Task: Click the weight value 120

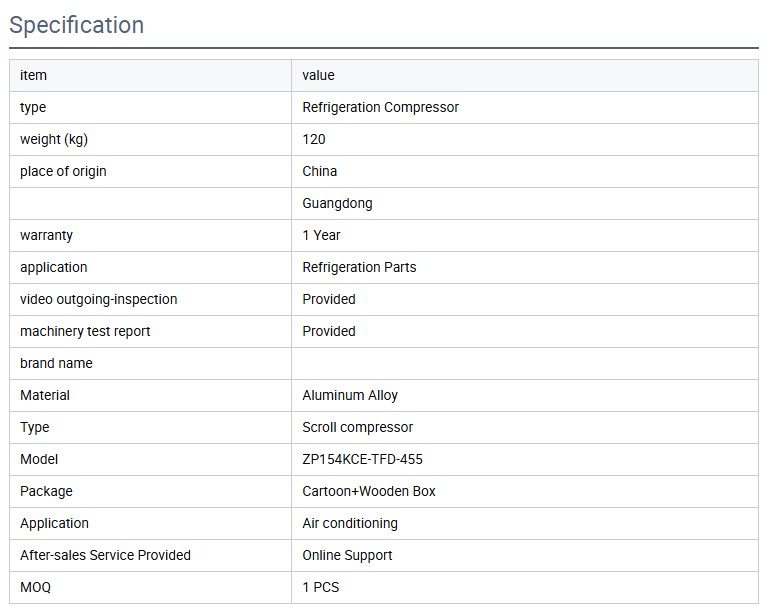Action: coord(314,139)
